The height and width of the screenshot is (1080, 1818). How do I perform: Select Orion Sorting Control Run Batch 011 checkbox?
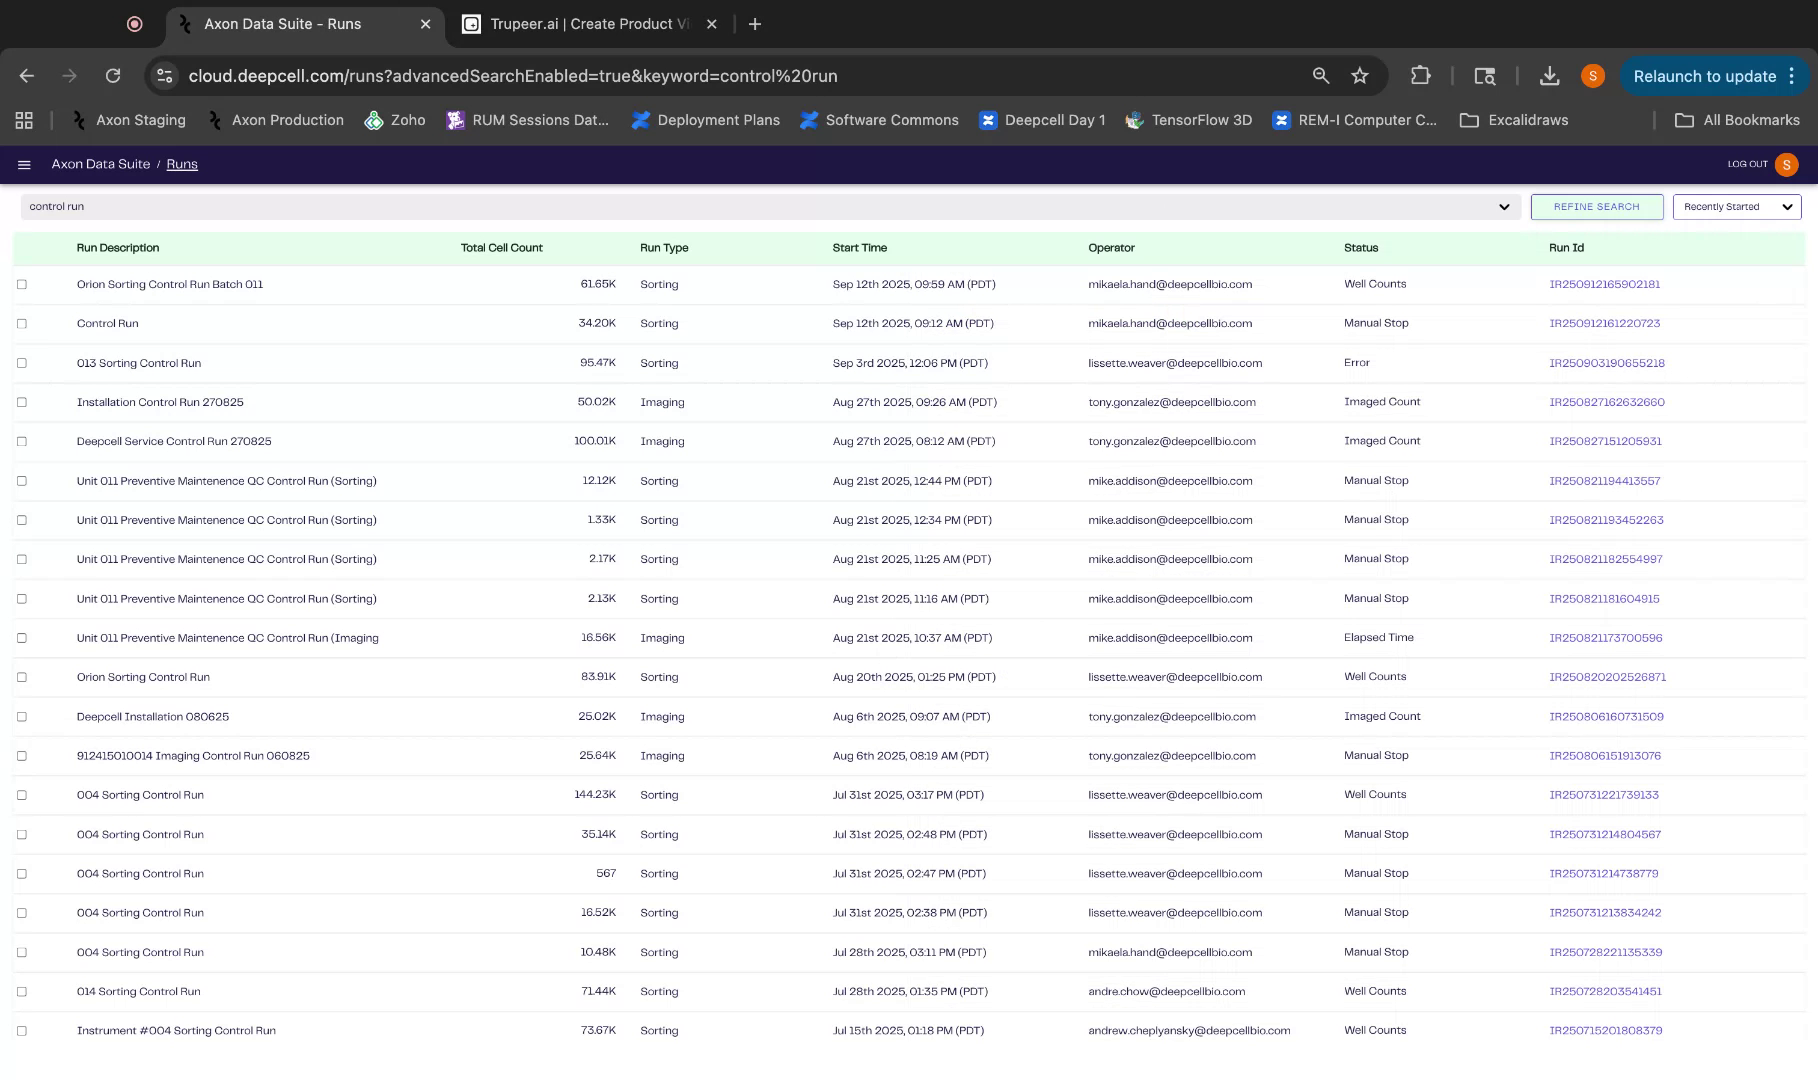[22, 283]
